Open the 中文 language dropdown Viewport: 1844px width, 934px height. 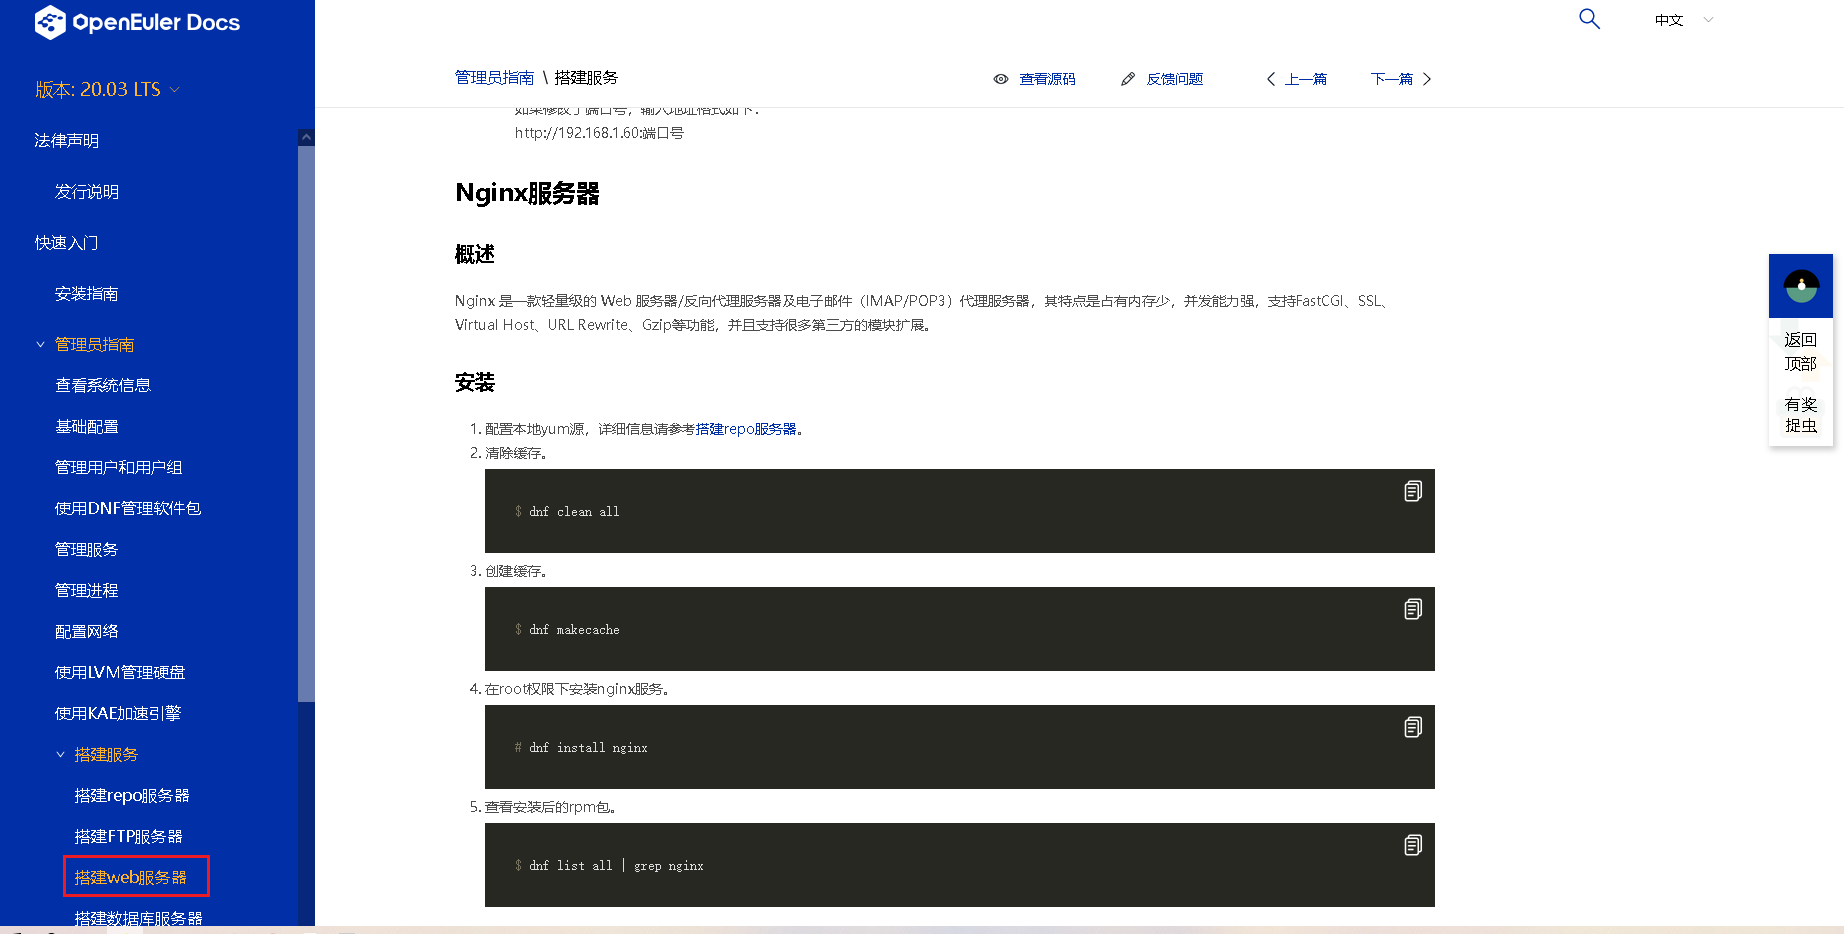[x=1684, y=20]
